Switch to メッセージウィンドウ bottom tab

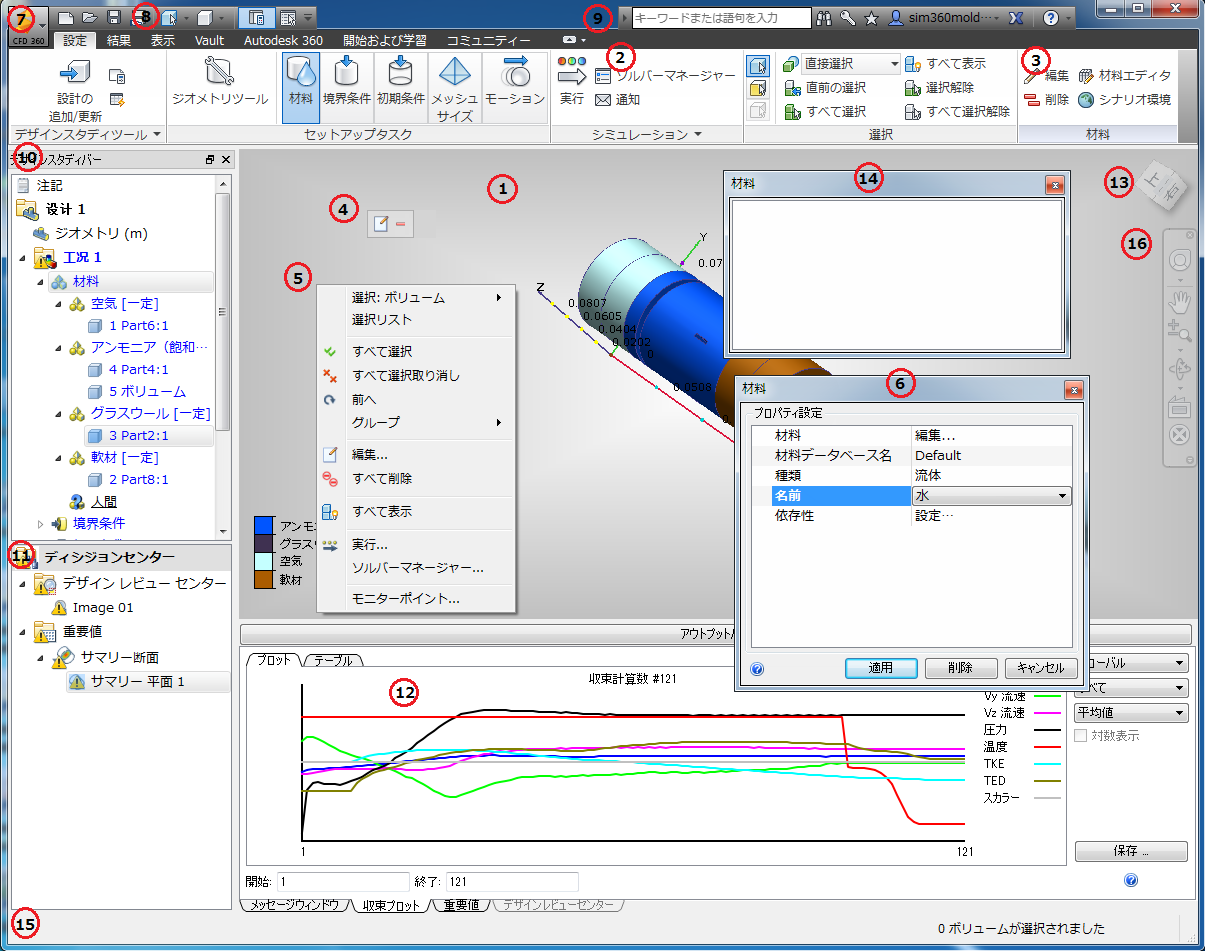click(294, 905)
